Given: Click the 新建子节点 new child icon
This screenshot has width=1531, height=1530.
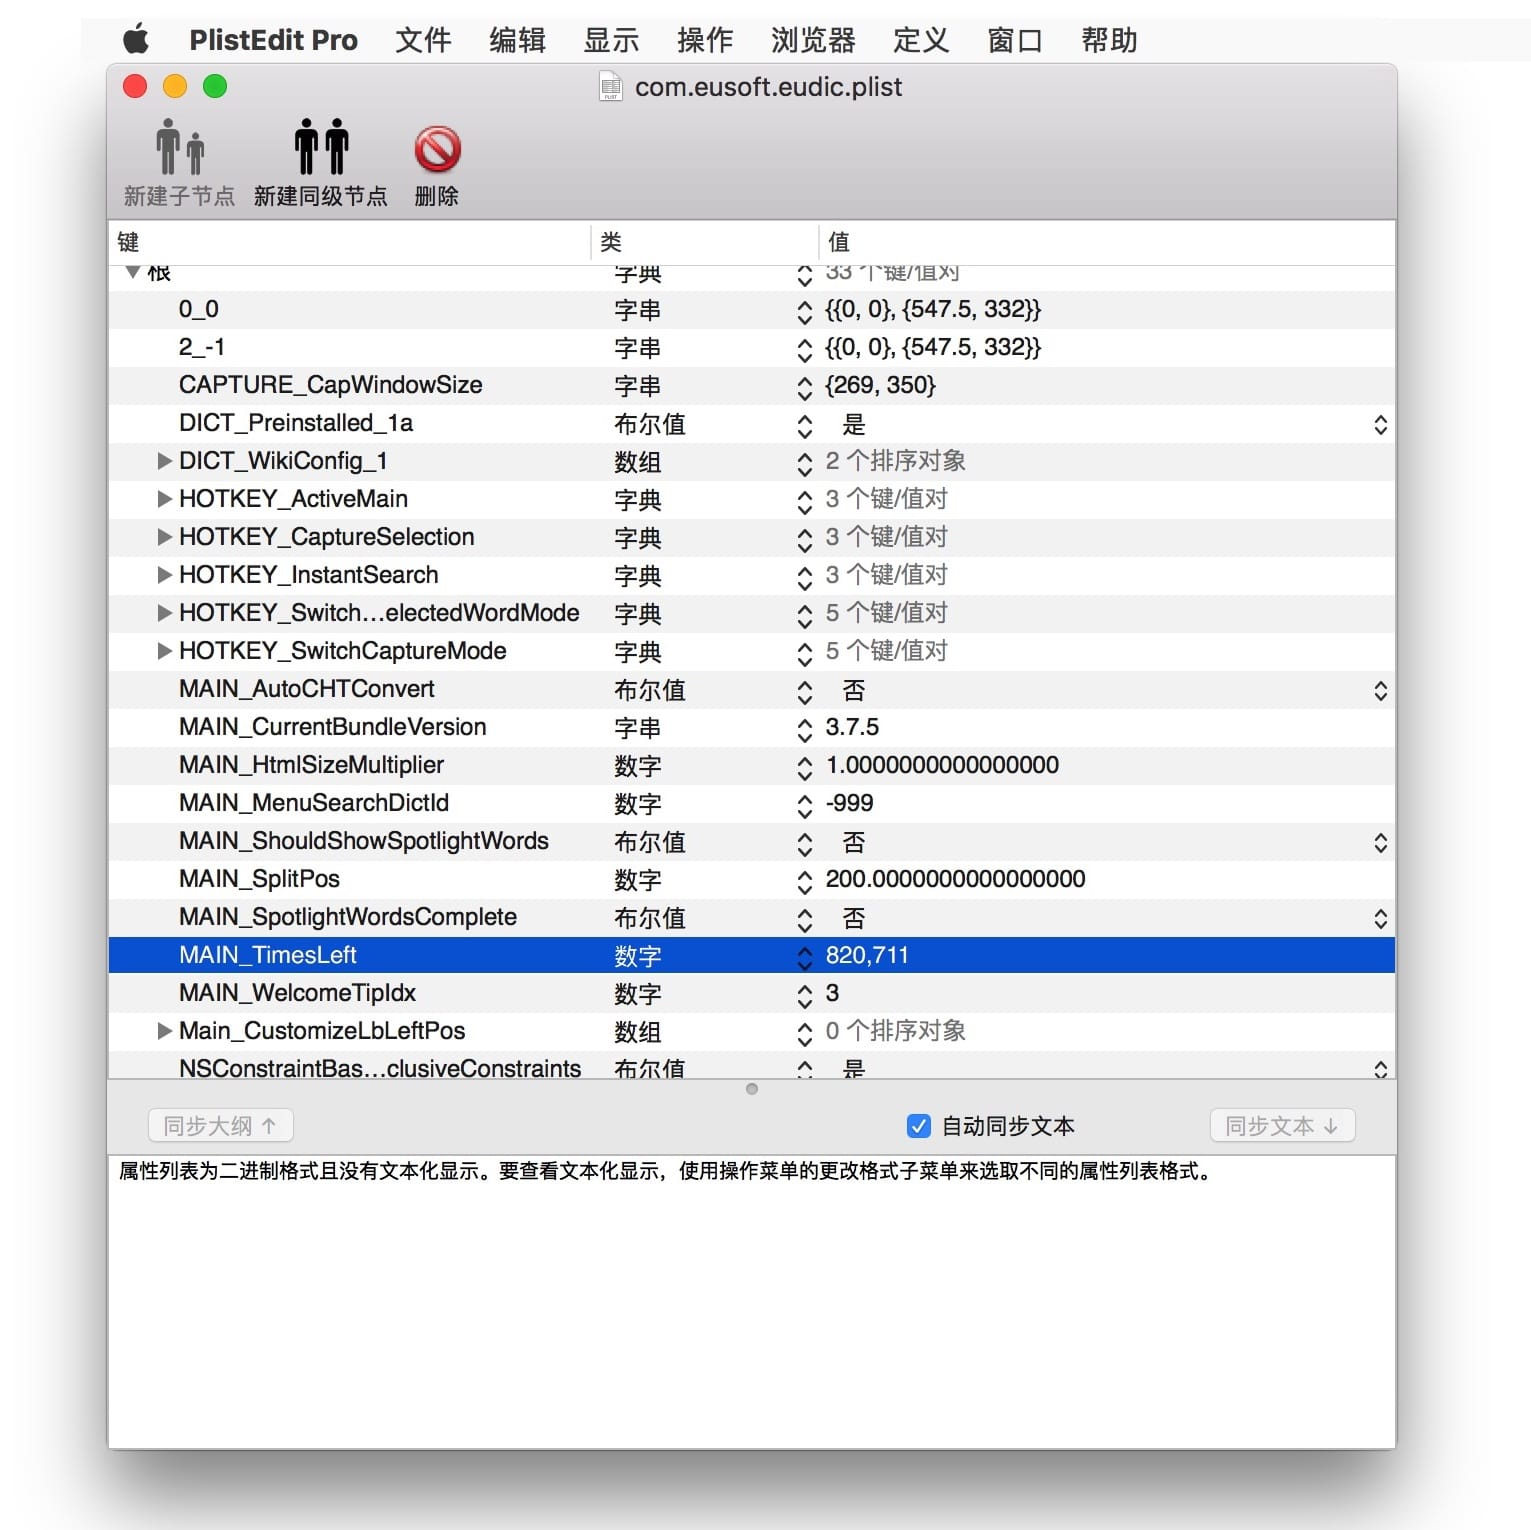Looking at the screenshot, I should click(179, 148).
